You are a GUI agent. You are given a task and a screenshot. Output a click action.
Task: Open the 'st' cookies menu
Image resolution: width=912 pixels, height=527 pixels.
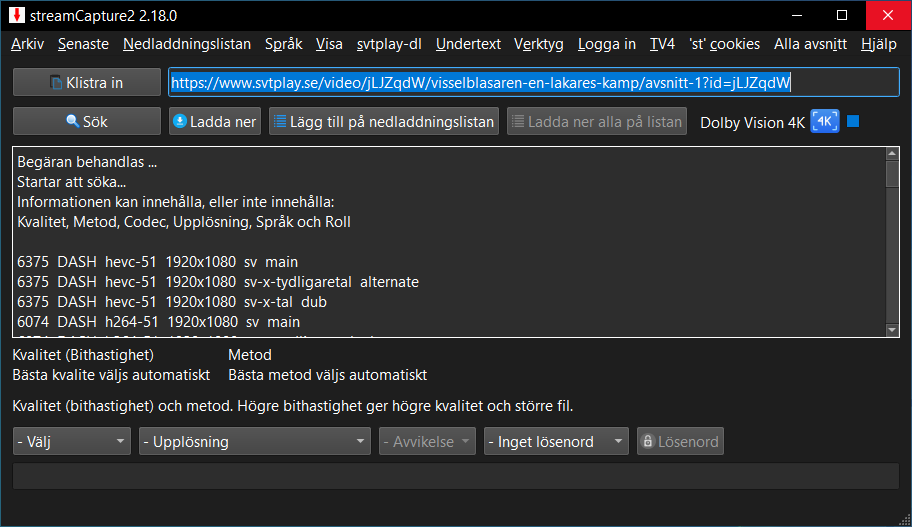(725, 44)
